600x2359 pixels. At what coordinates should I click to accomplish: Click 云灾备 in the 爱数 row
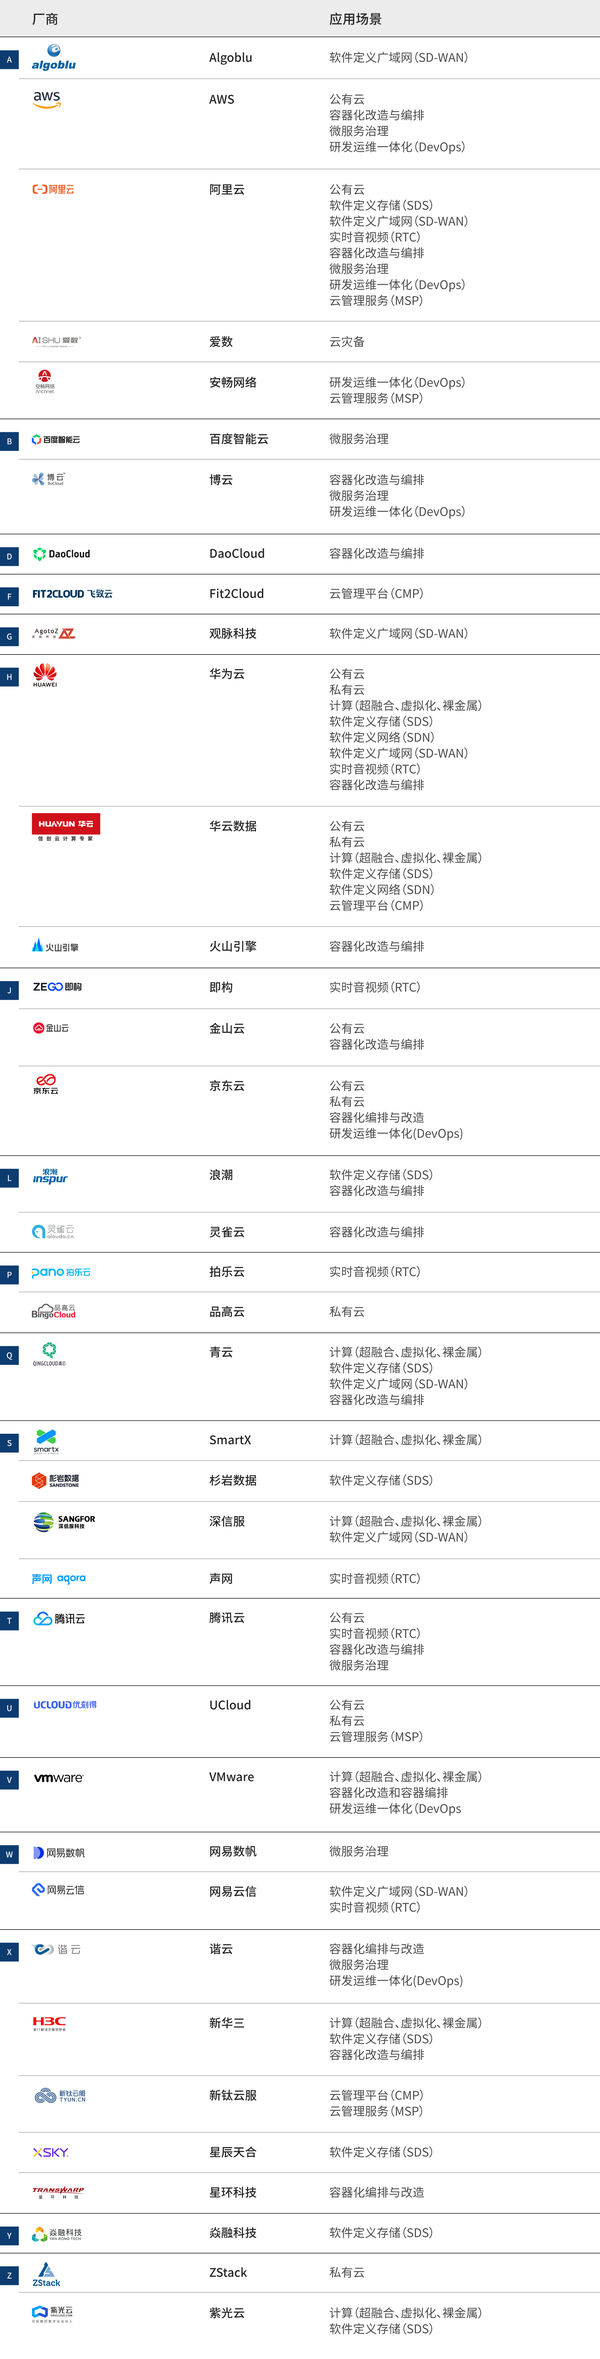click(x=347, y=342)
